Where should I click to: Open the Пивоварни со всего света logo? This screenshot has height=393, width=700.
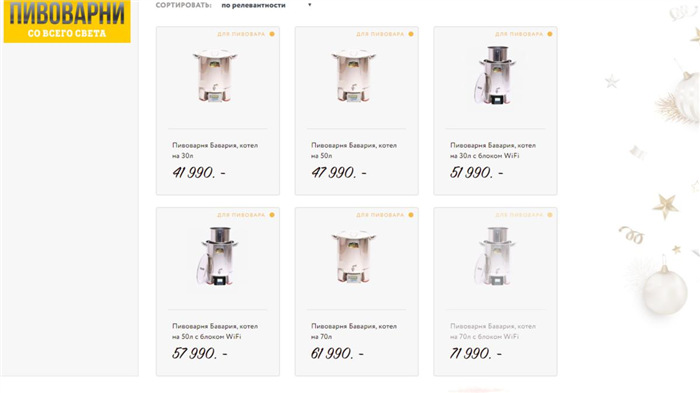point(67,21)
